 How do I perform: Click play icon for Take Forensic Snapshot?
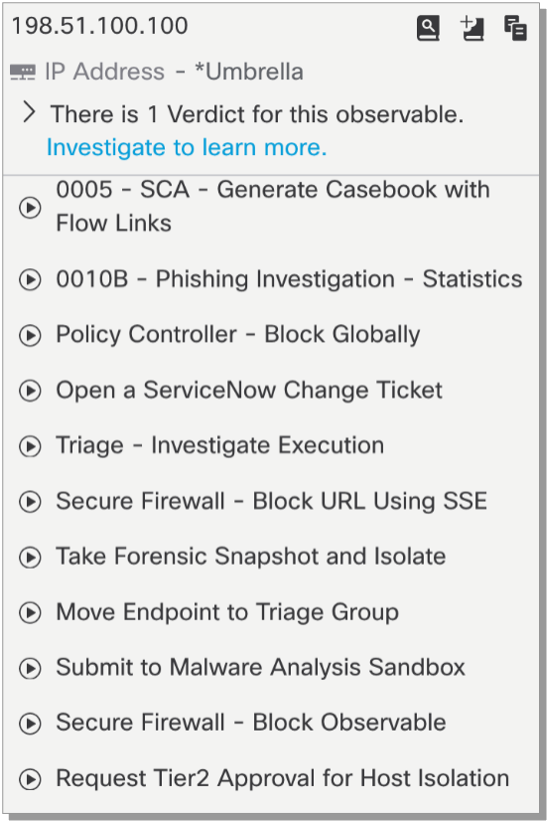pyautogui.click(x=30, y=557)
